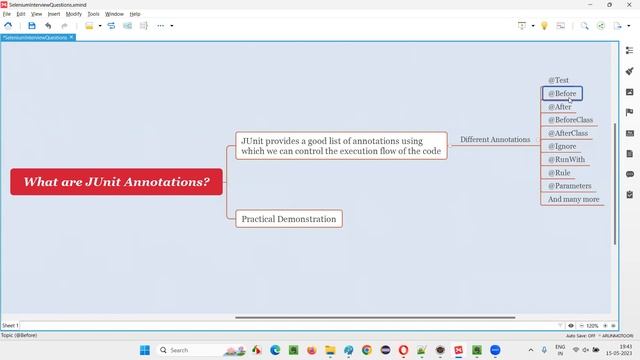Select the @Rule subtopic
640x360 pixels.
click(x=559, y=173)
